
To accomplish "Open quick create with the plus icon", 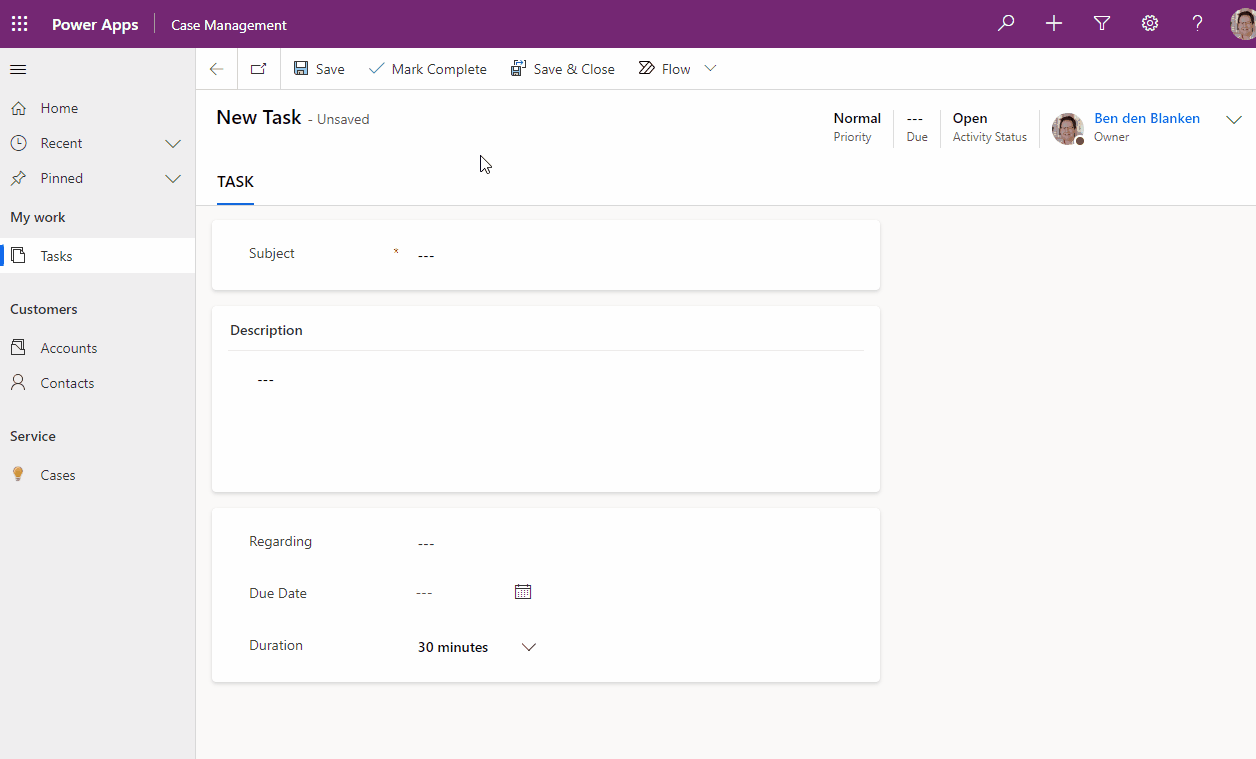I will [1053, 23].
